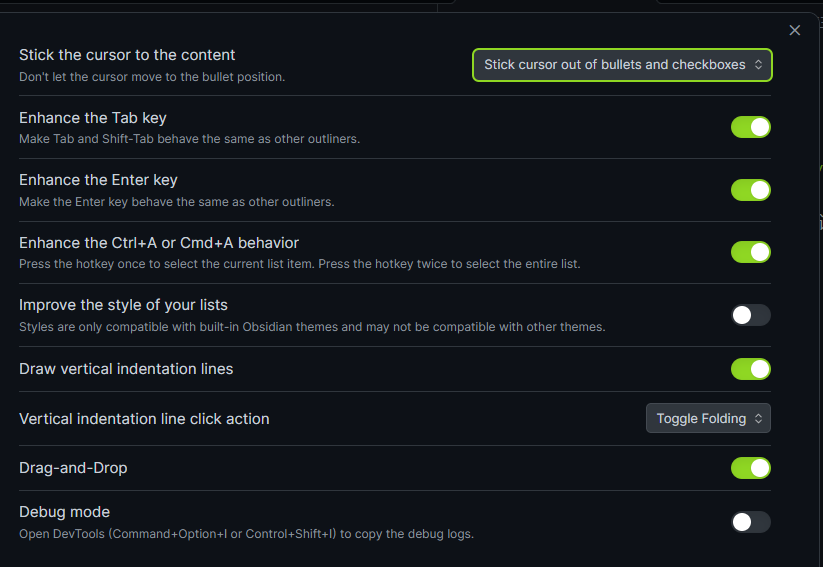The image size is (823, 567).
Task: Click the 'Stick the cursor to the content' heading
Action: point(127,55)
